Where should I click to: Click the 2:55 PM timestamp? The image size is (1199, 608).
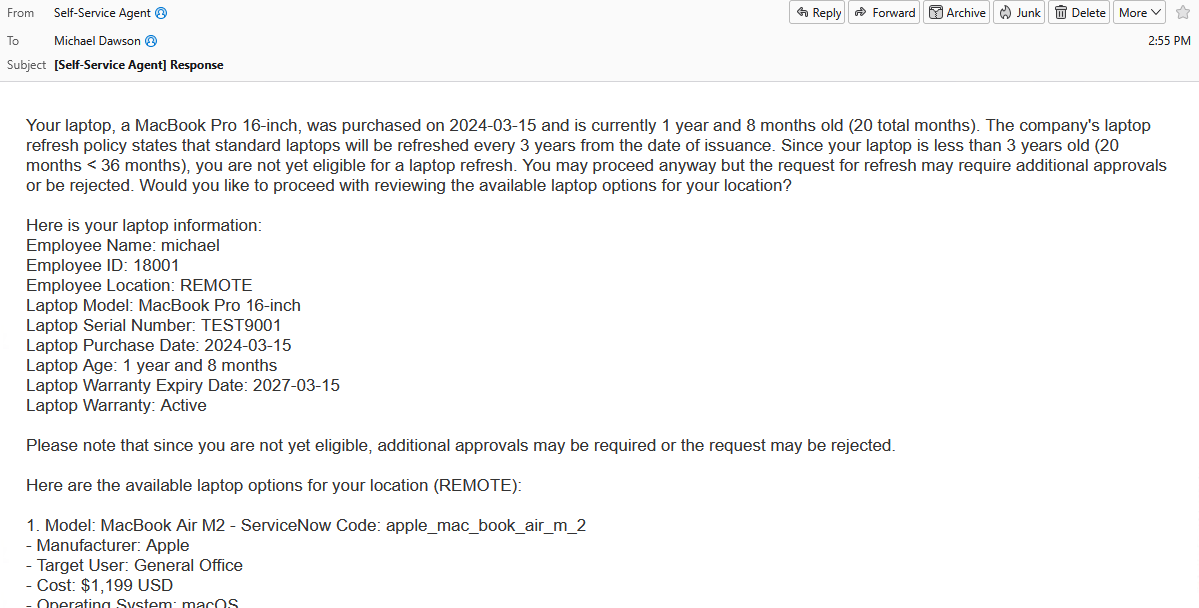tap(1169, 40)
